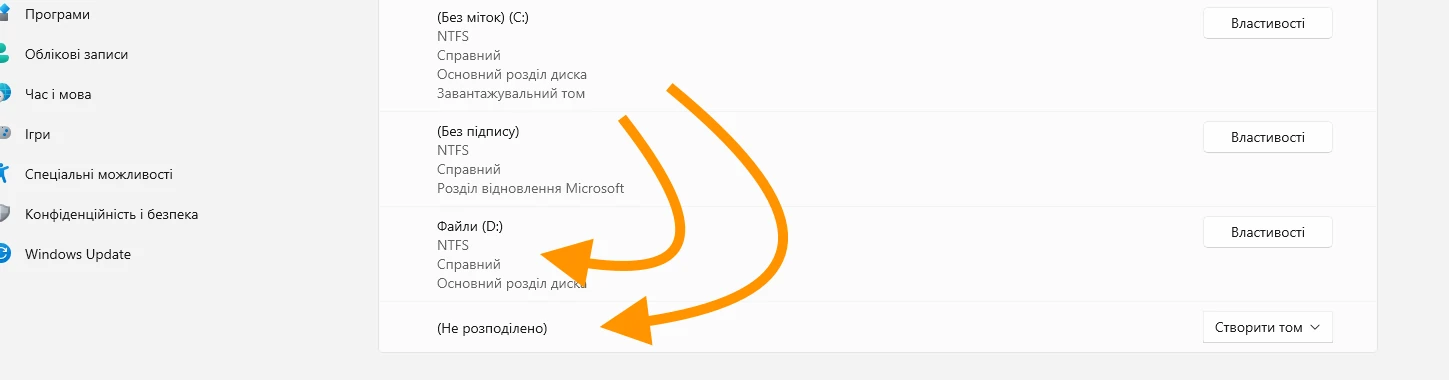Open the Ігри gamepad icon

4,134
